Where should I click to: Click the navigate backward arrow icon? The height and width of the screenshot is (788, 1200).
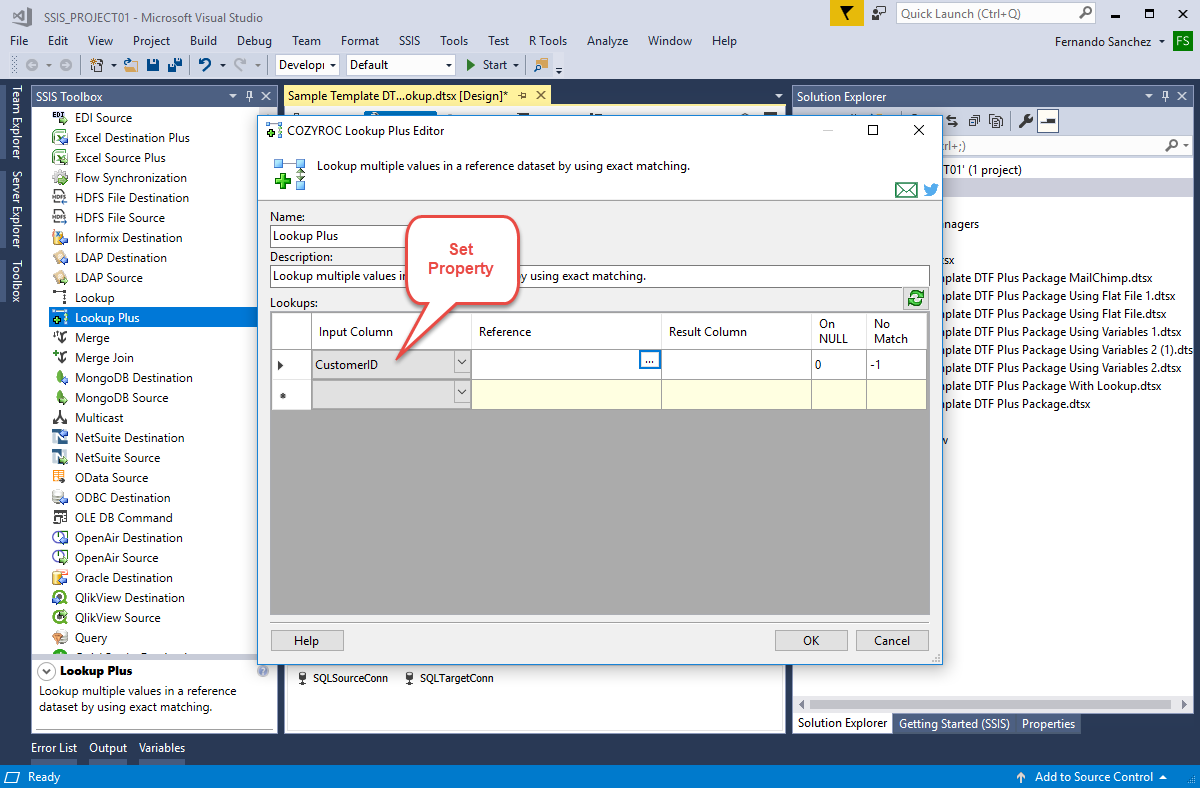click(32, 65)
